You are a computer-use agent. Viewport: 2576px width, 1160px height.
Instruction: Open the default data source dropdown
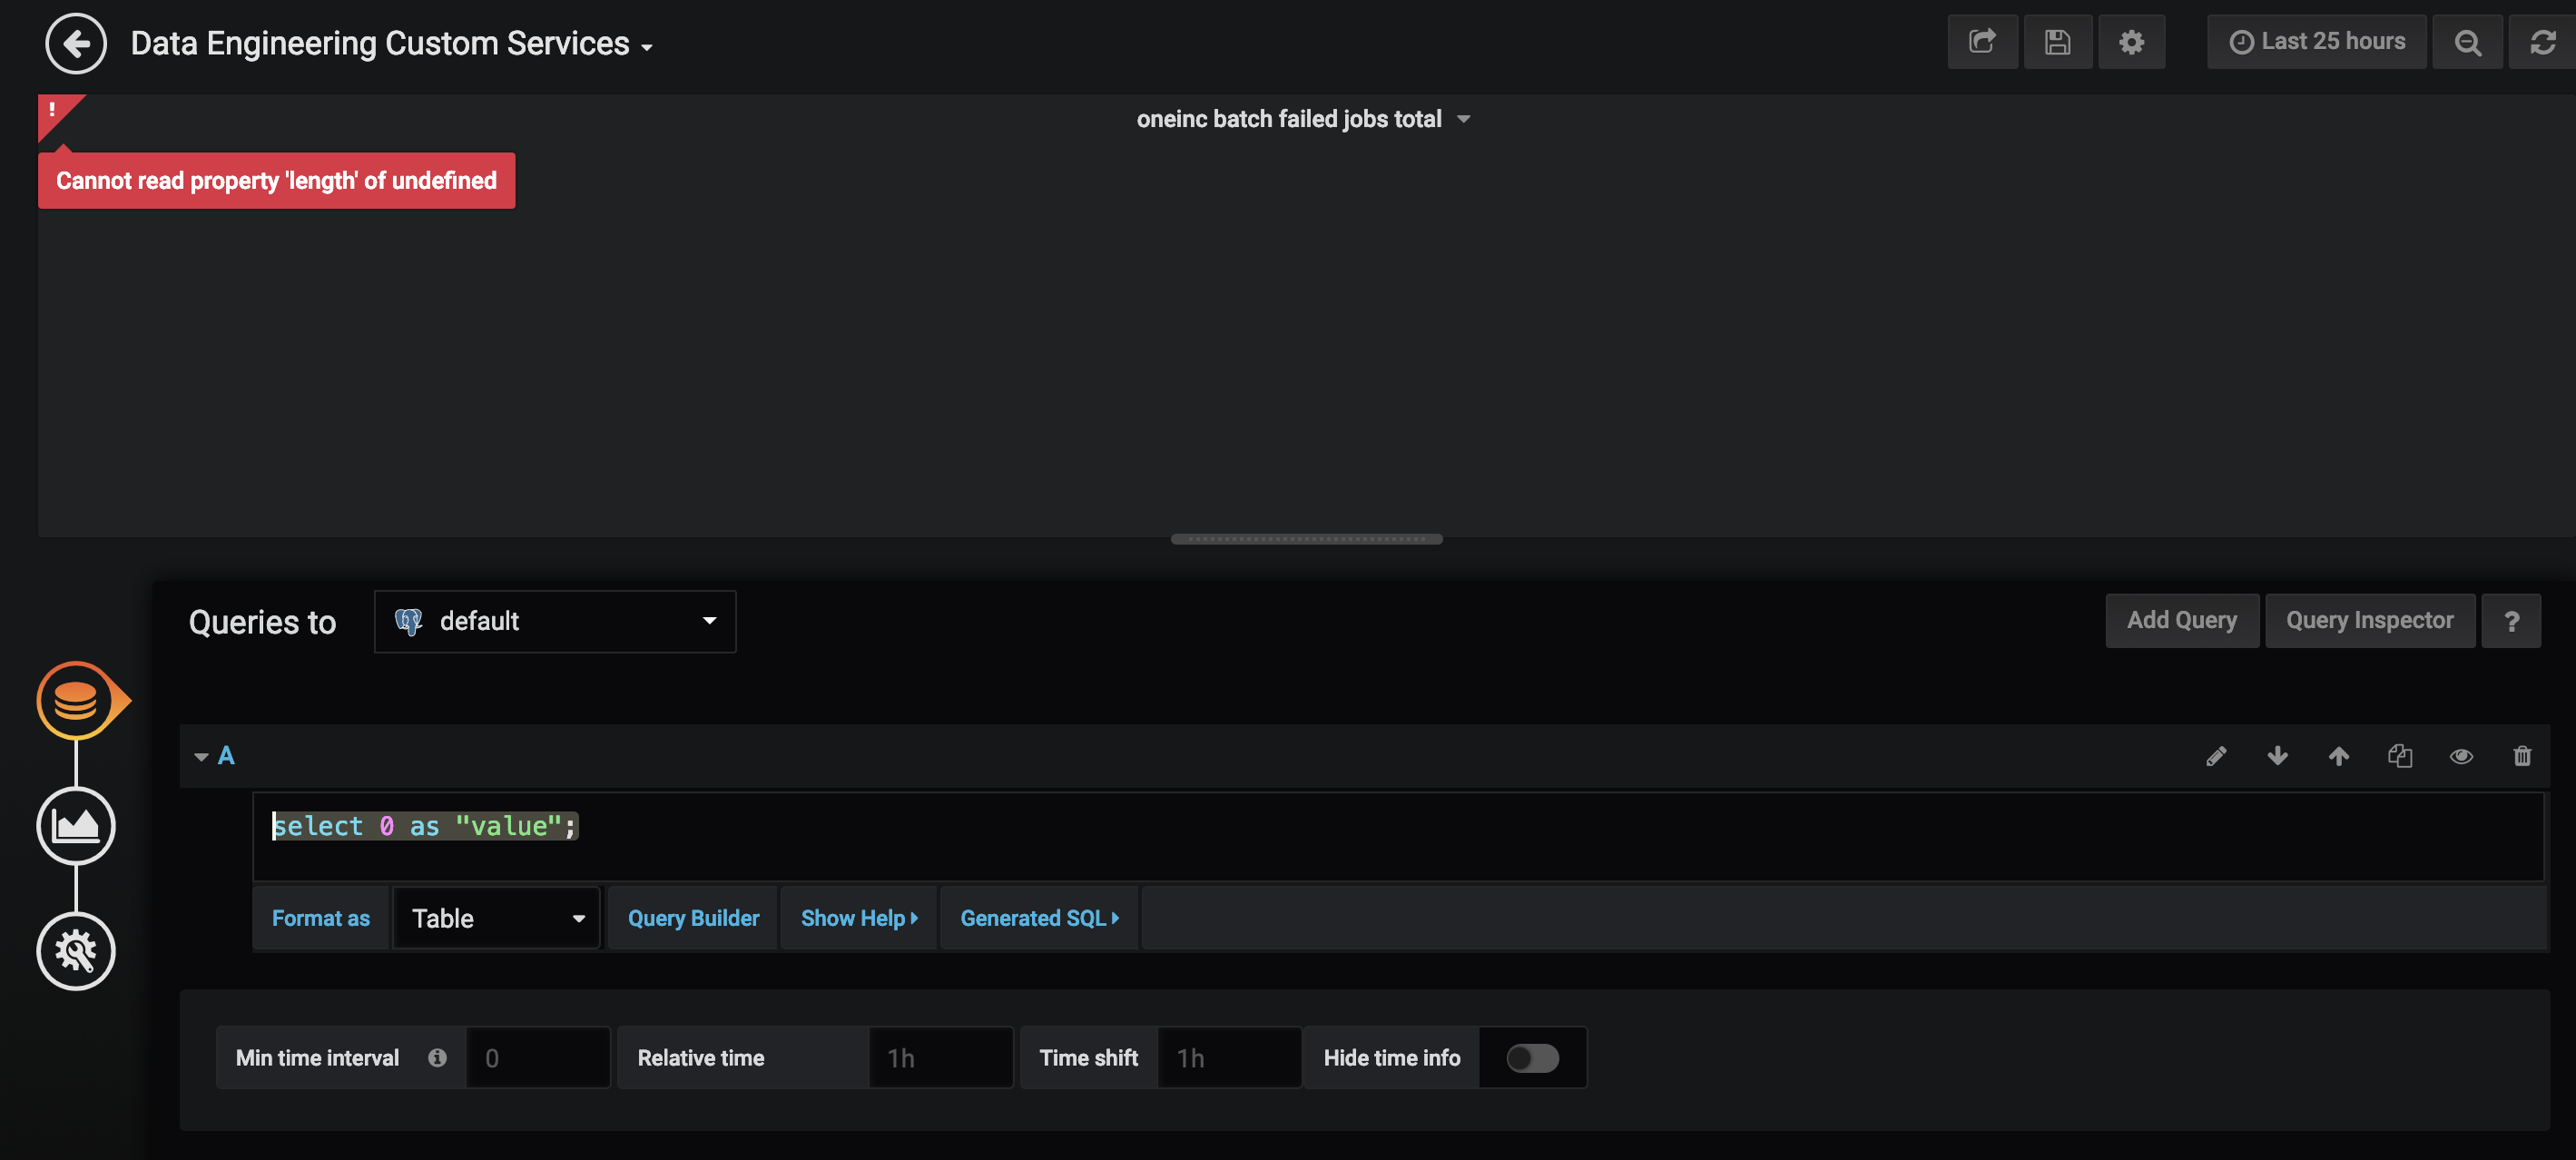(x=555, y=621)
